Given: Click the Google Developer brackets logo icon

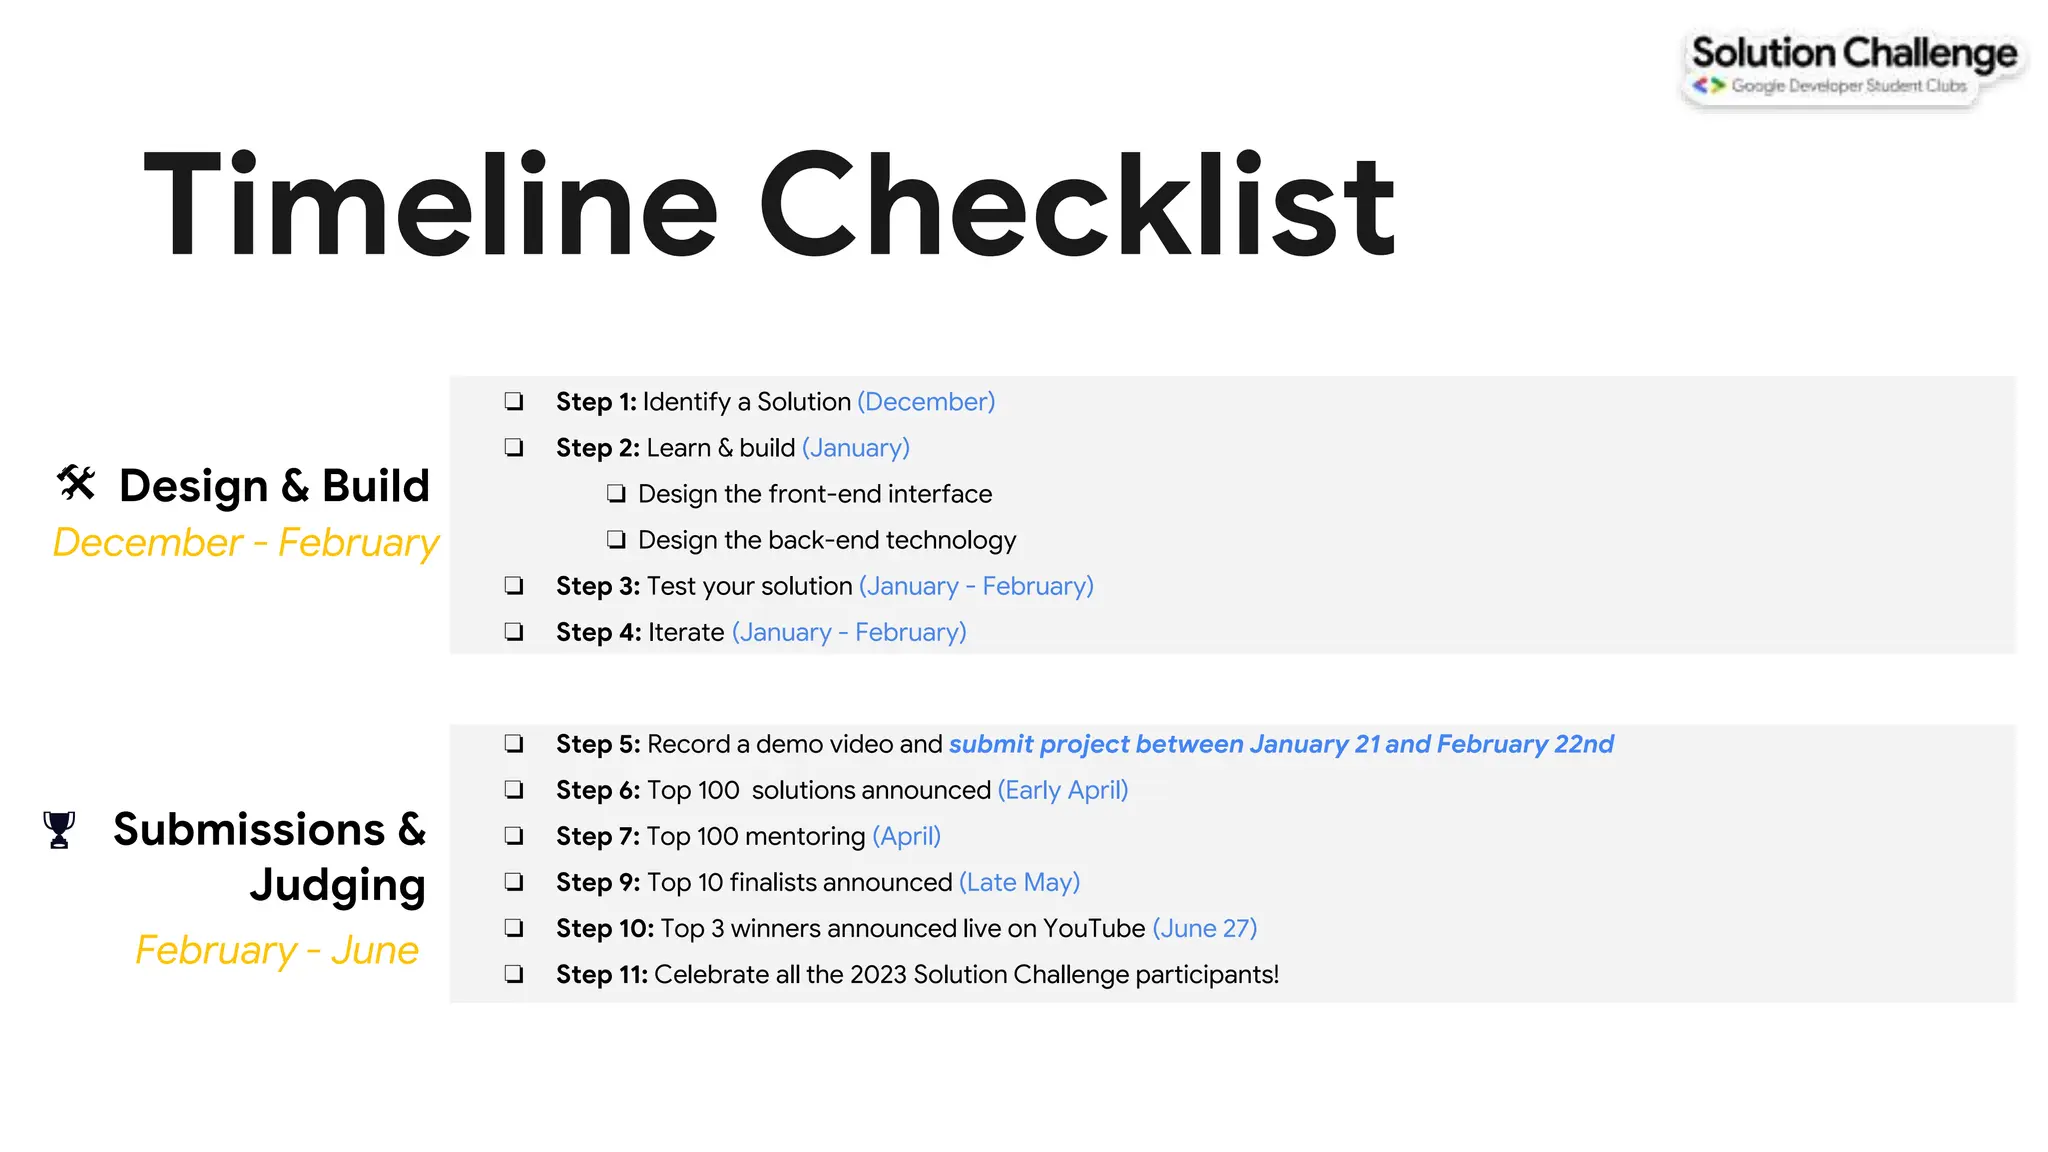Looking at the screenshot, I should click(x=1709, y=86).
